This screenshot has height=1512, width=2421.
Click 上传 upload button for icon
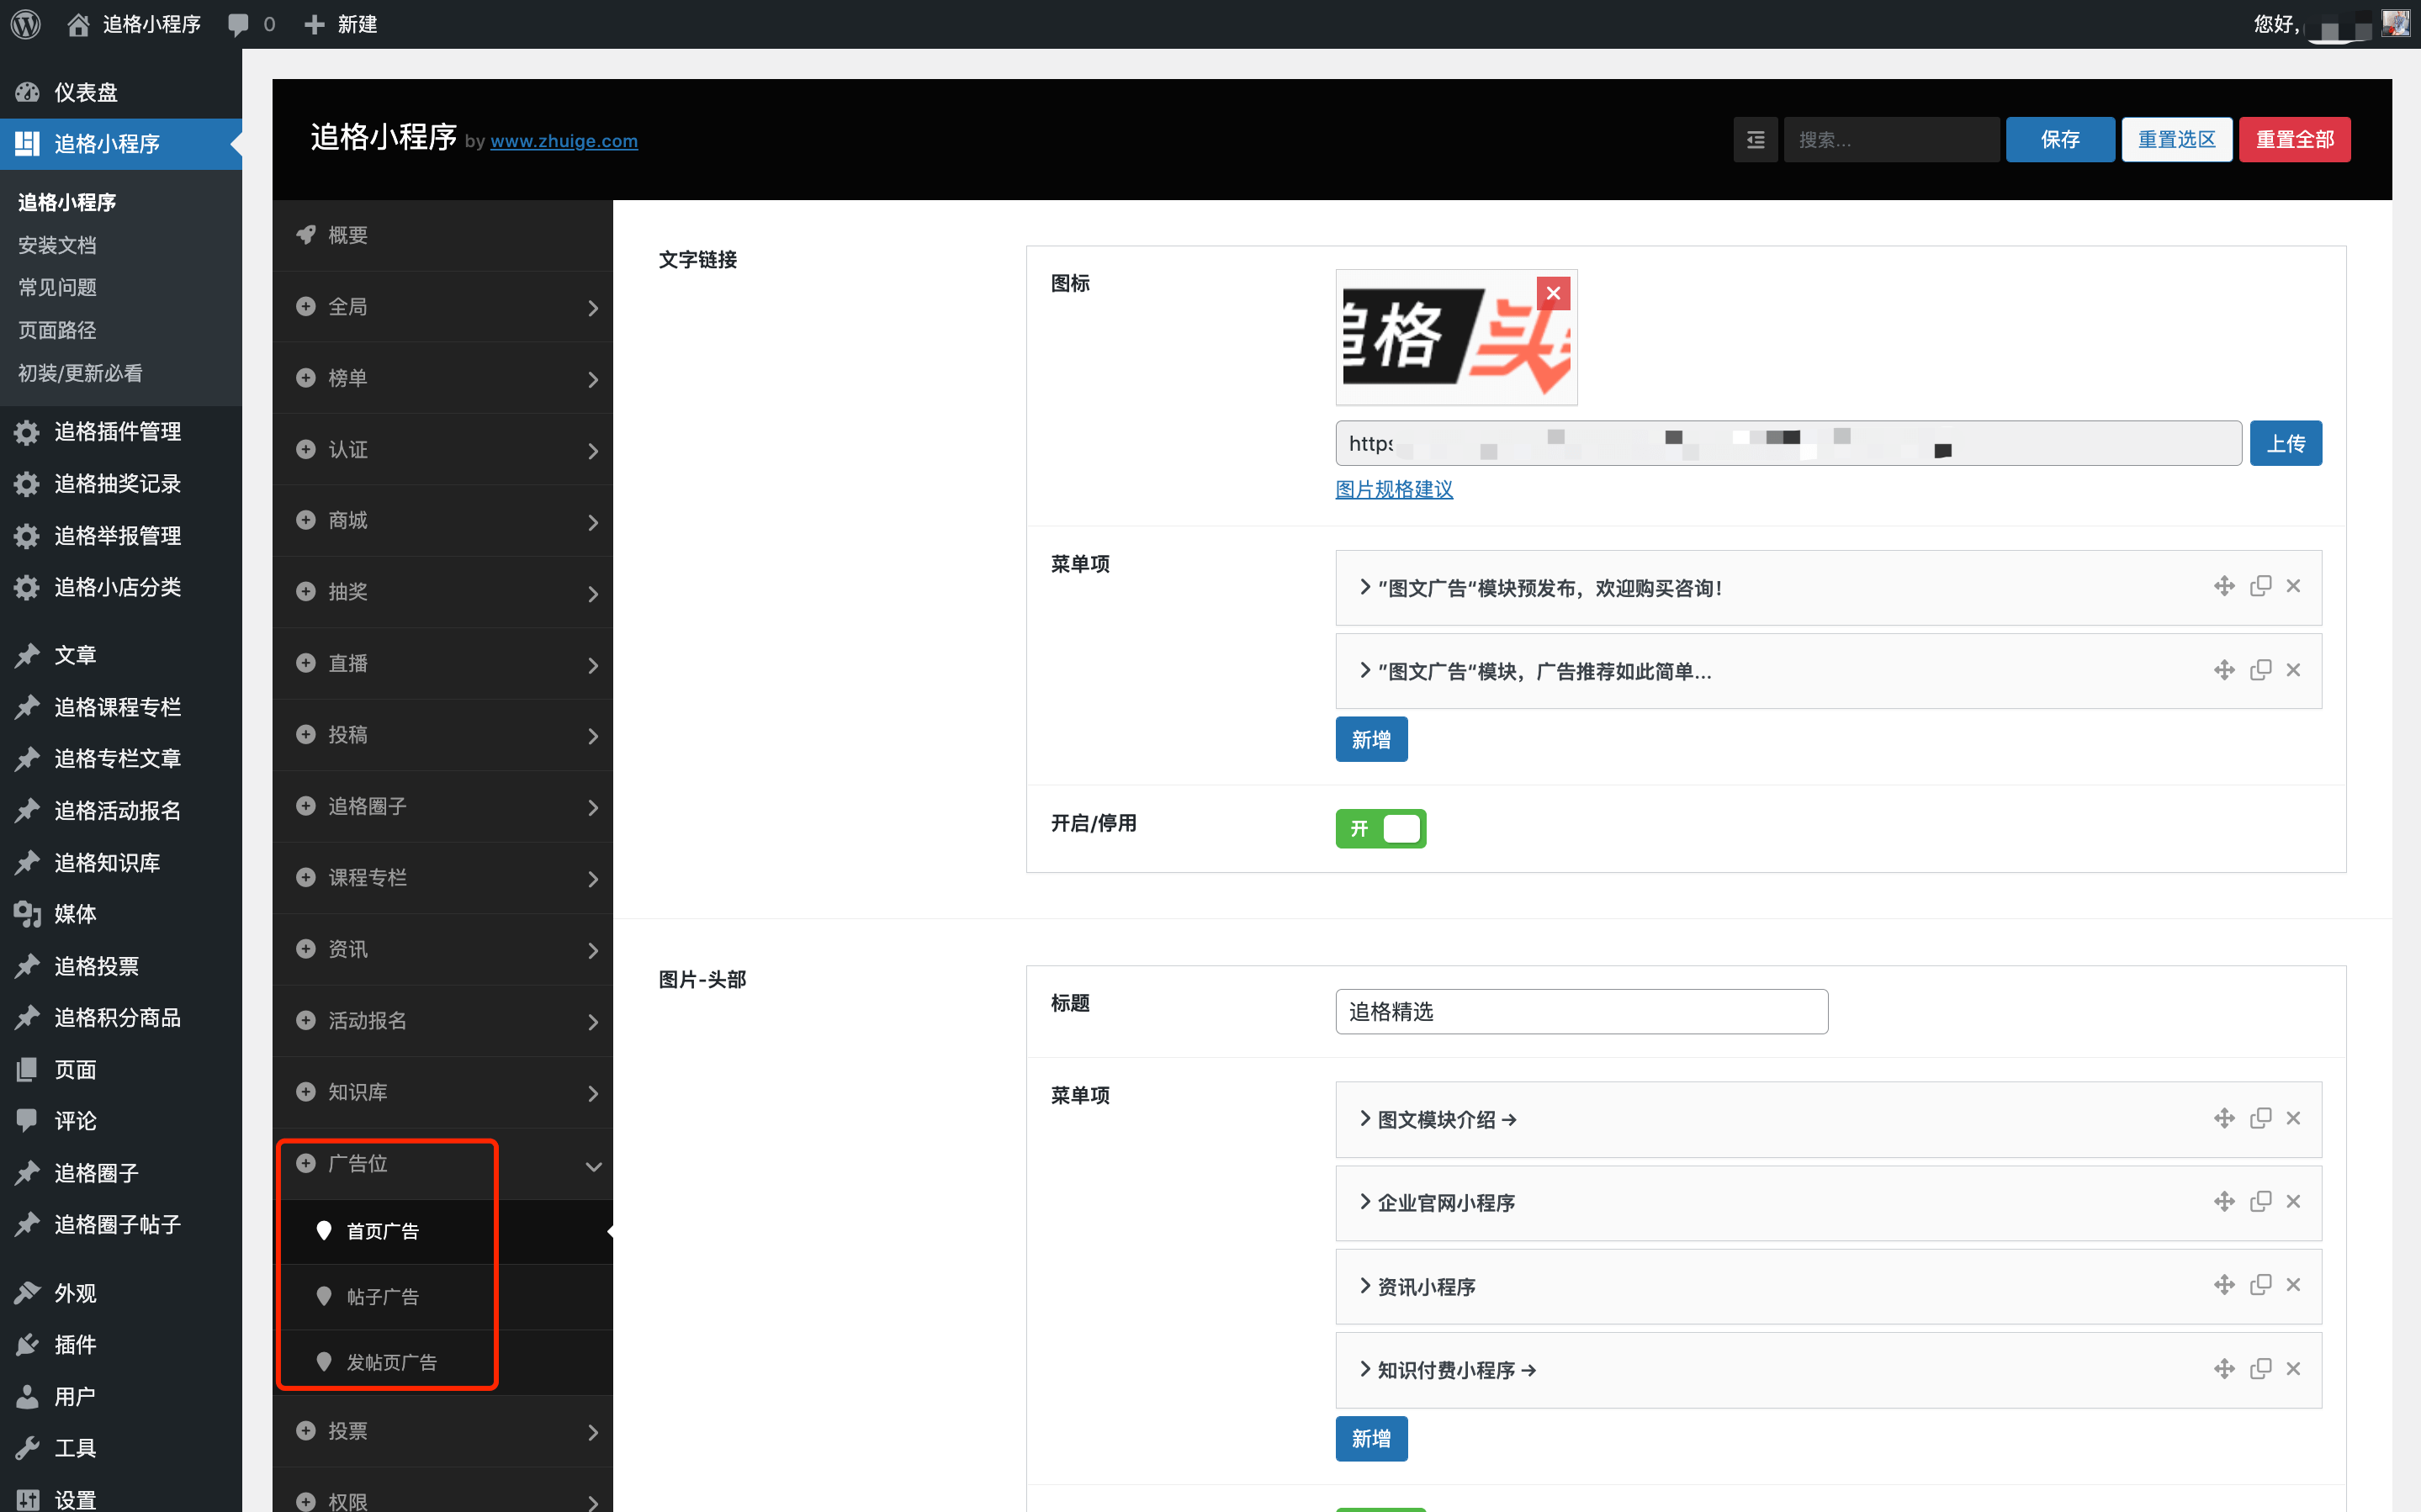pyautogui.click(x=2285, y=443)
